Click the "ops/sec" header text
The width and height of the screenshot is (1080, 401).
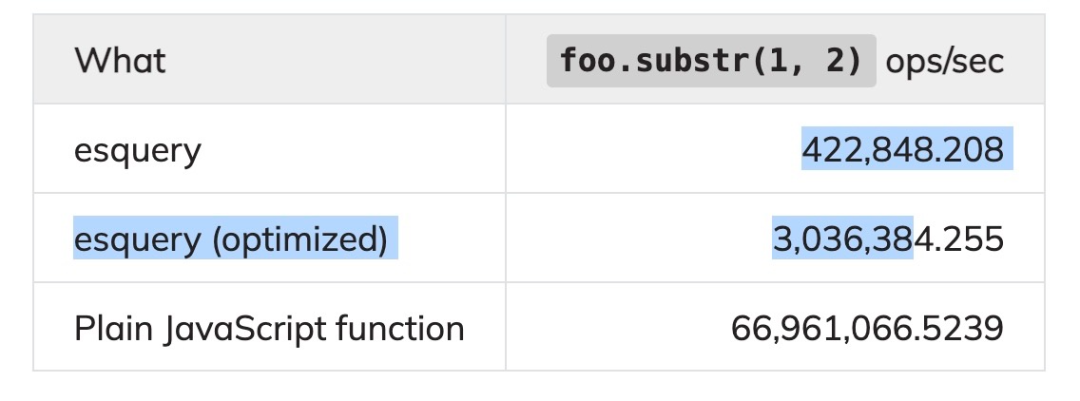click(x=945, y=61)
